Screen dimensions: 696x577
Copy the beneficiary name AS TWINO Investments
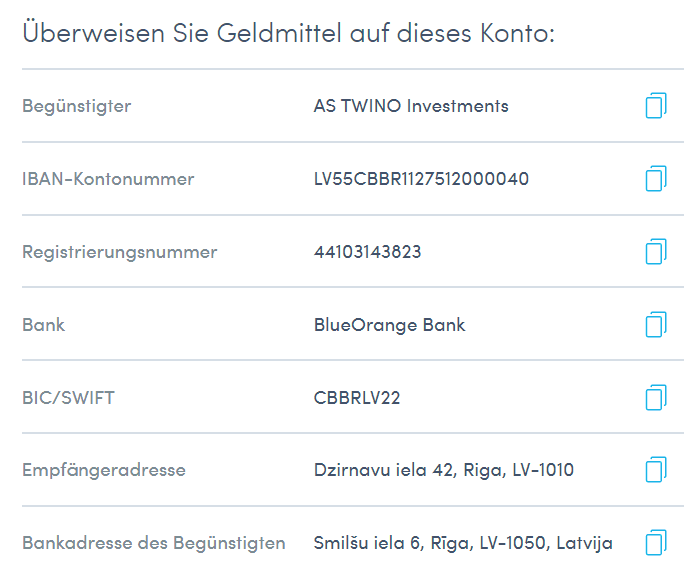click(x=656, y=105)
